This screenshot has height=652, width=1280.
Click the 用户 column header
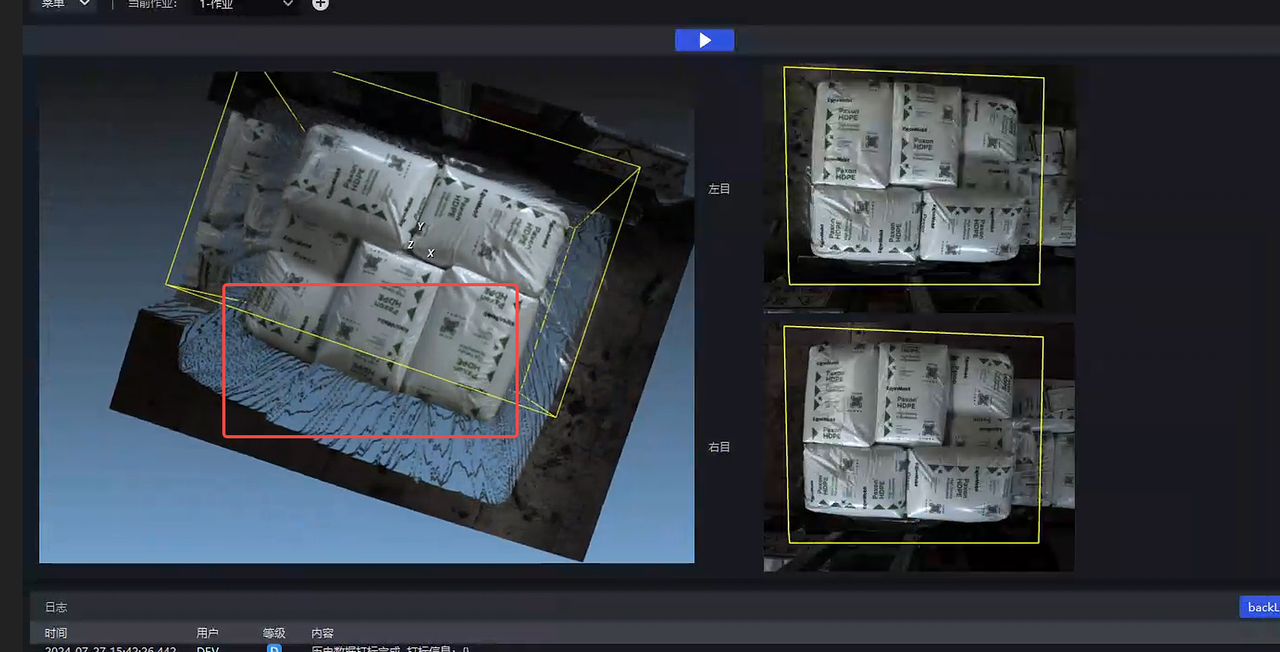point(208,633)
